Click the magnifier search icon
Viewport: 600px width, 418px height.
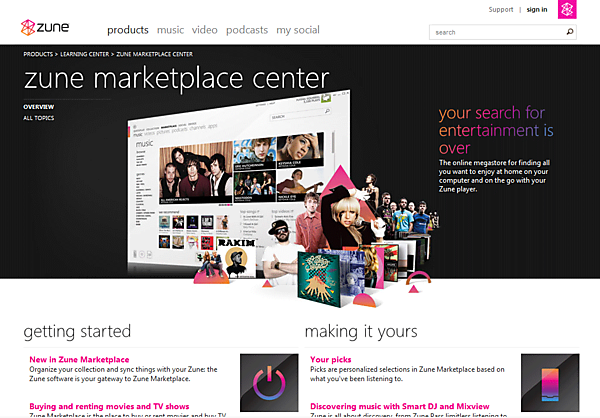coord(570,32)
